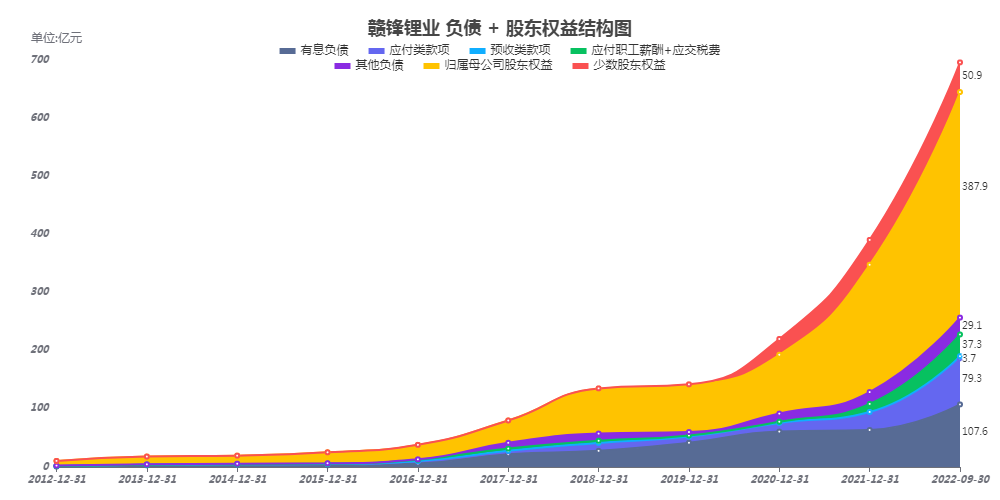Viewport: 1000px width, 500px height.
Task: Select the purple data point at 2022-09-30
Action: 959,318
